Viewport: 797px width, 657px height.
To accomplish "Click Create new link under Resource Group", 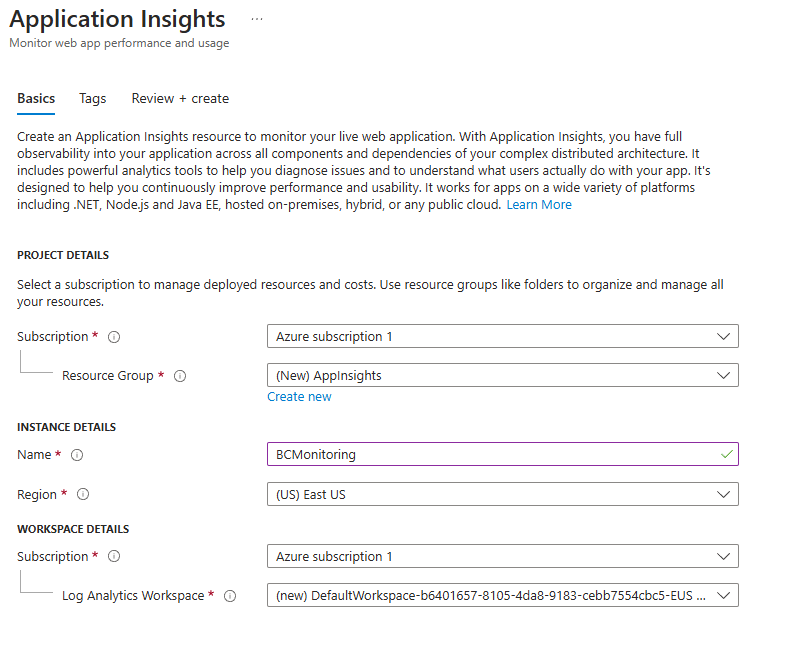I will pyautogui.click(x=299, y=397).
